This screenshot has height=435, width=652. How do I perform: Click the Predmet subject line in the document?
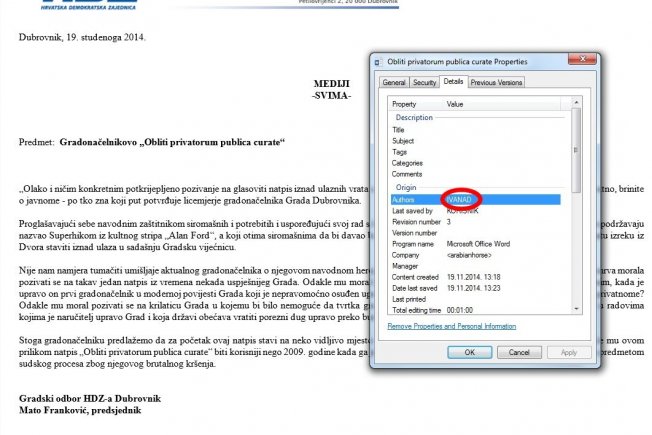point(152,142)
